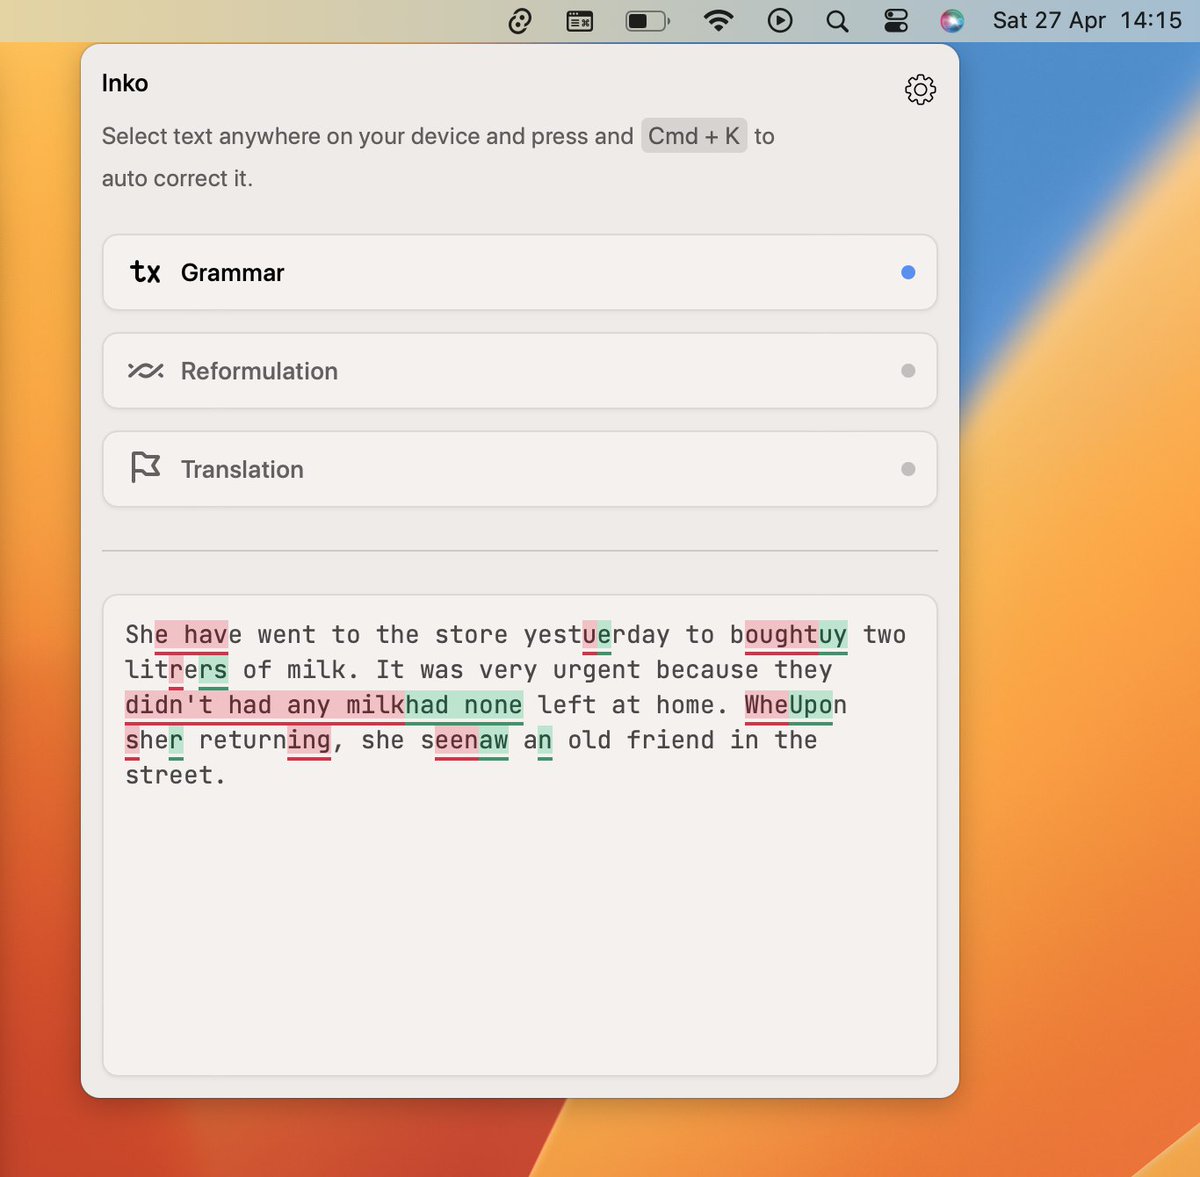
Task: Click the corrected word "WheUpon"
Action: [x=796, y=705]
